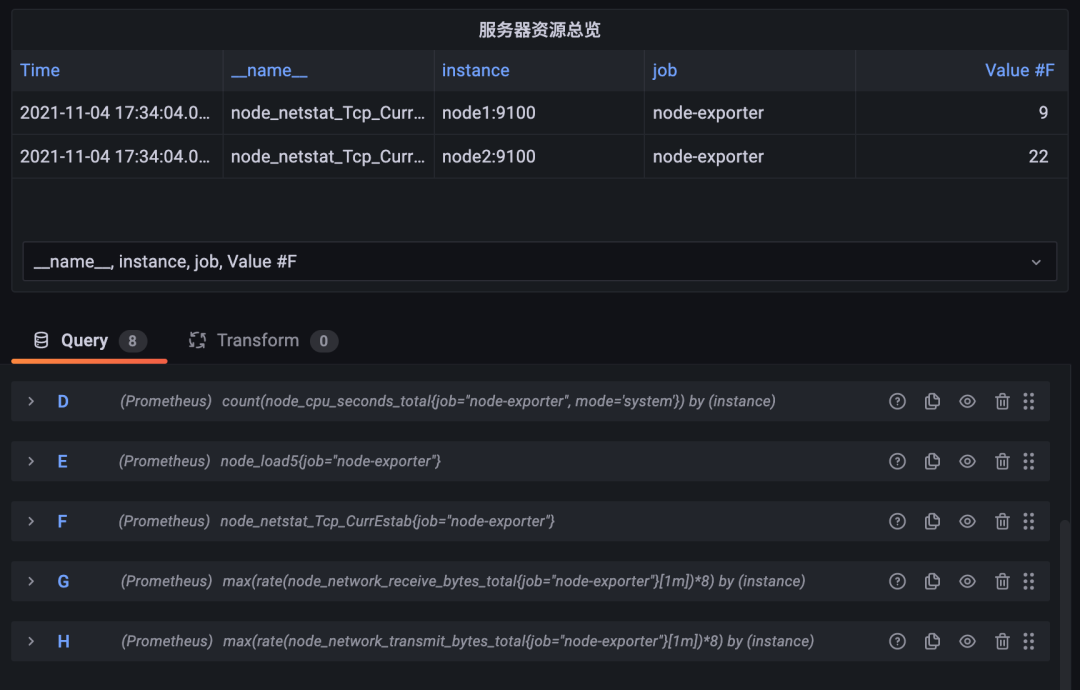Screen dimensions: 1080x690
Task: Duplicate query E
Action: (x=932, y=461)
